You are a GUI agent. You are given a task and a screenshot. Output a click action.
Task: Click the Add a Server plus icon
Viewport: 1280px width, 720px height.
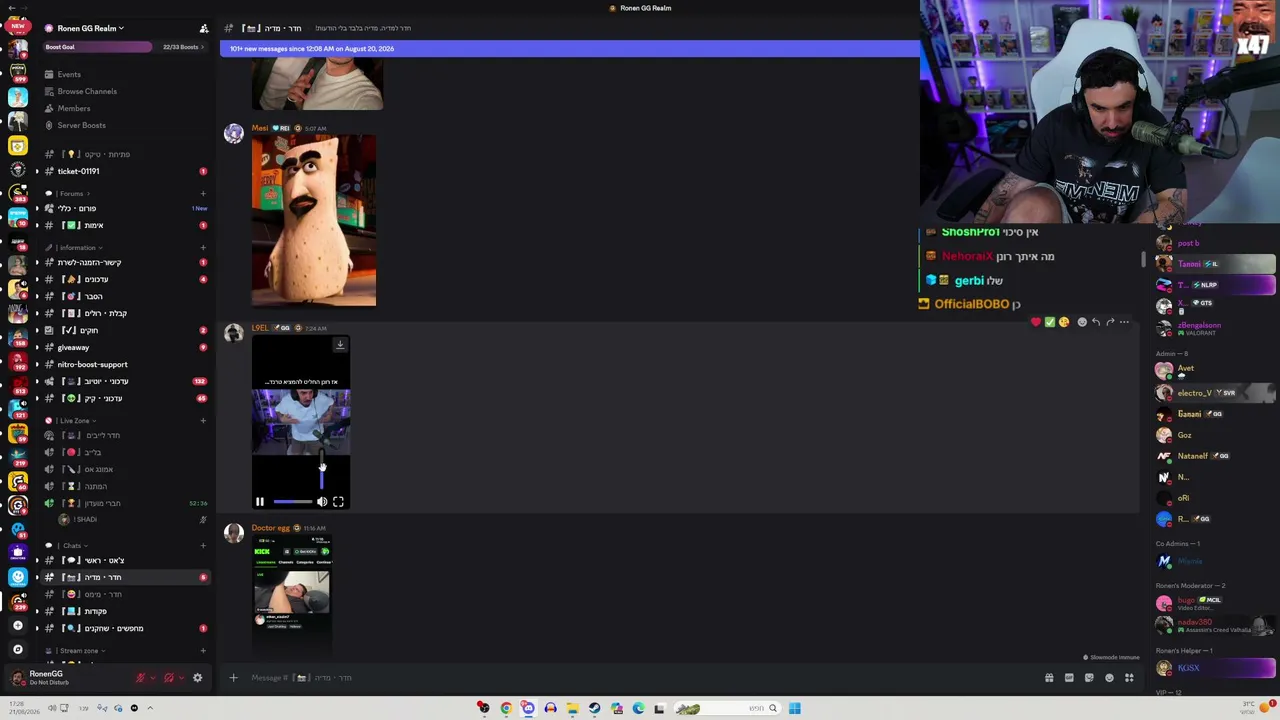(17, 625)
